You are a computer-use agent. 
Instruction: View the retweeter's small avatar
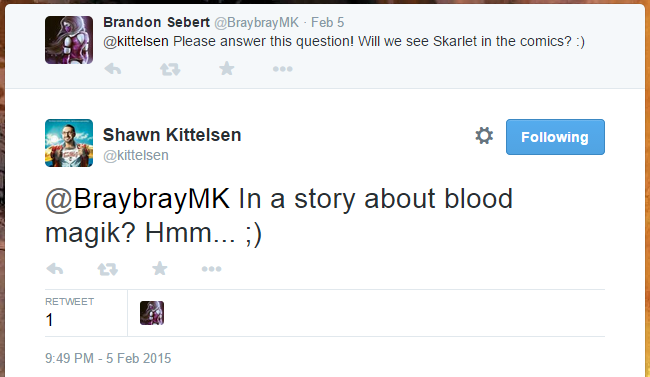(x=152, y=313)
